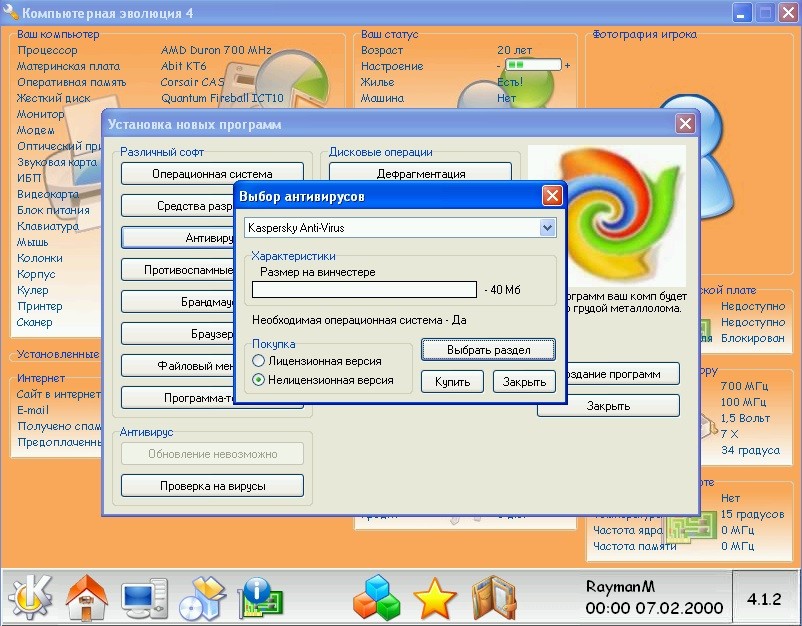The height and width of the screenshot is (626, 802).
Task: Click the Принтер label
Action: (39, 306)
